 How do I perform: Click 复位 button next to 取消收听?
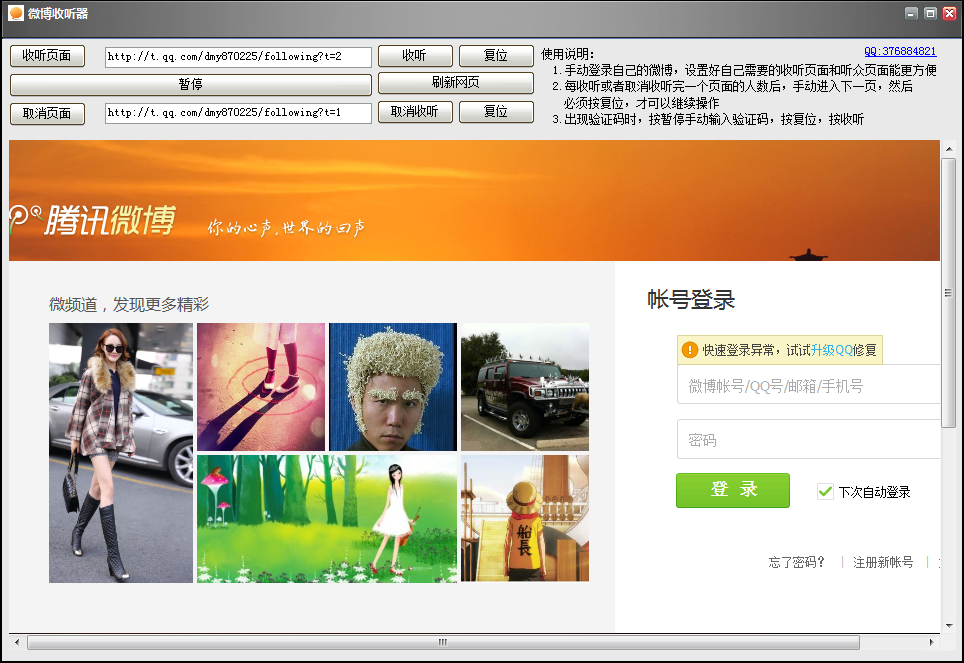(496, 111)
